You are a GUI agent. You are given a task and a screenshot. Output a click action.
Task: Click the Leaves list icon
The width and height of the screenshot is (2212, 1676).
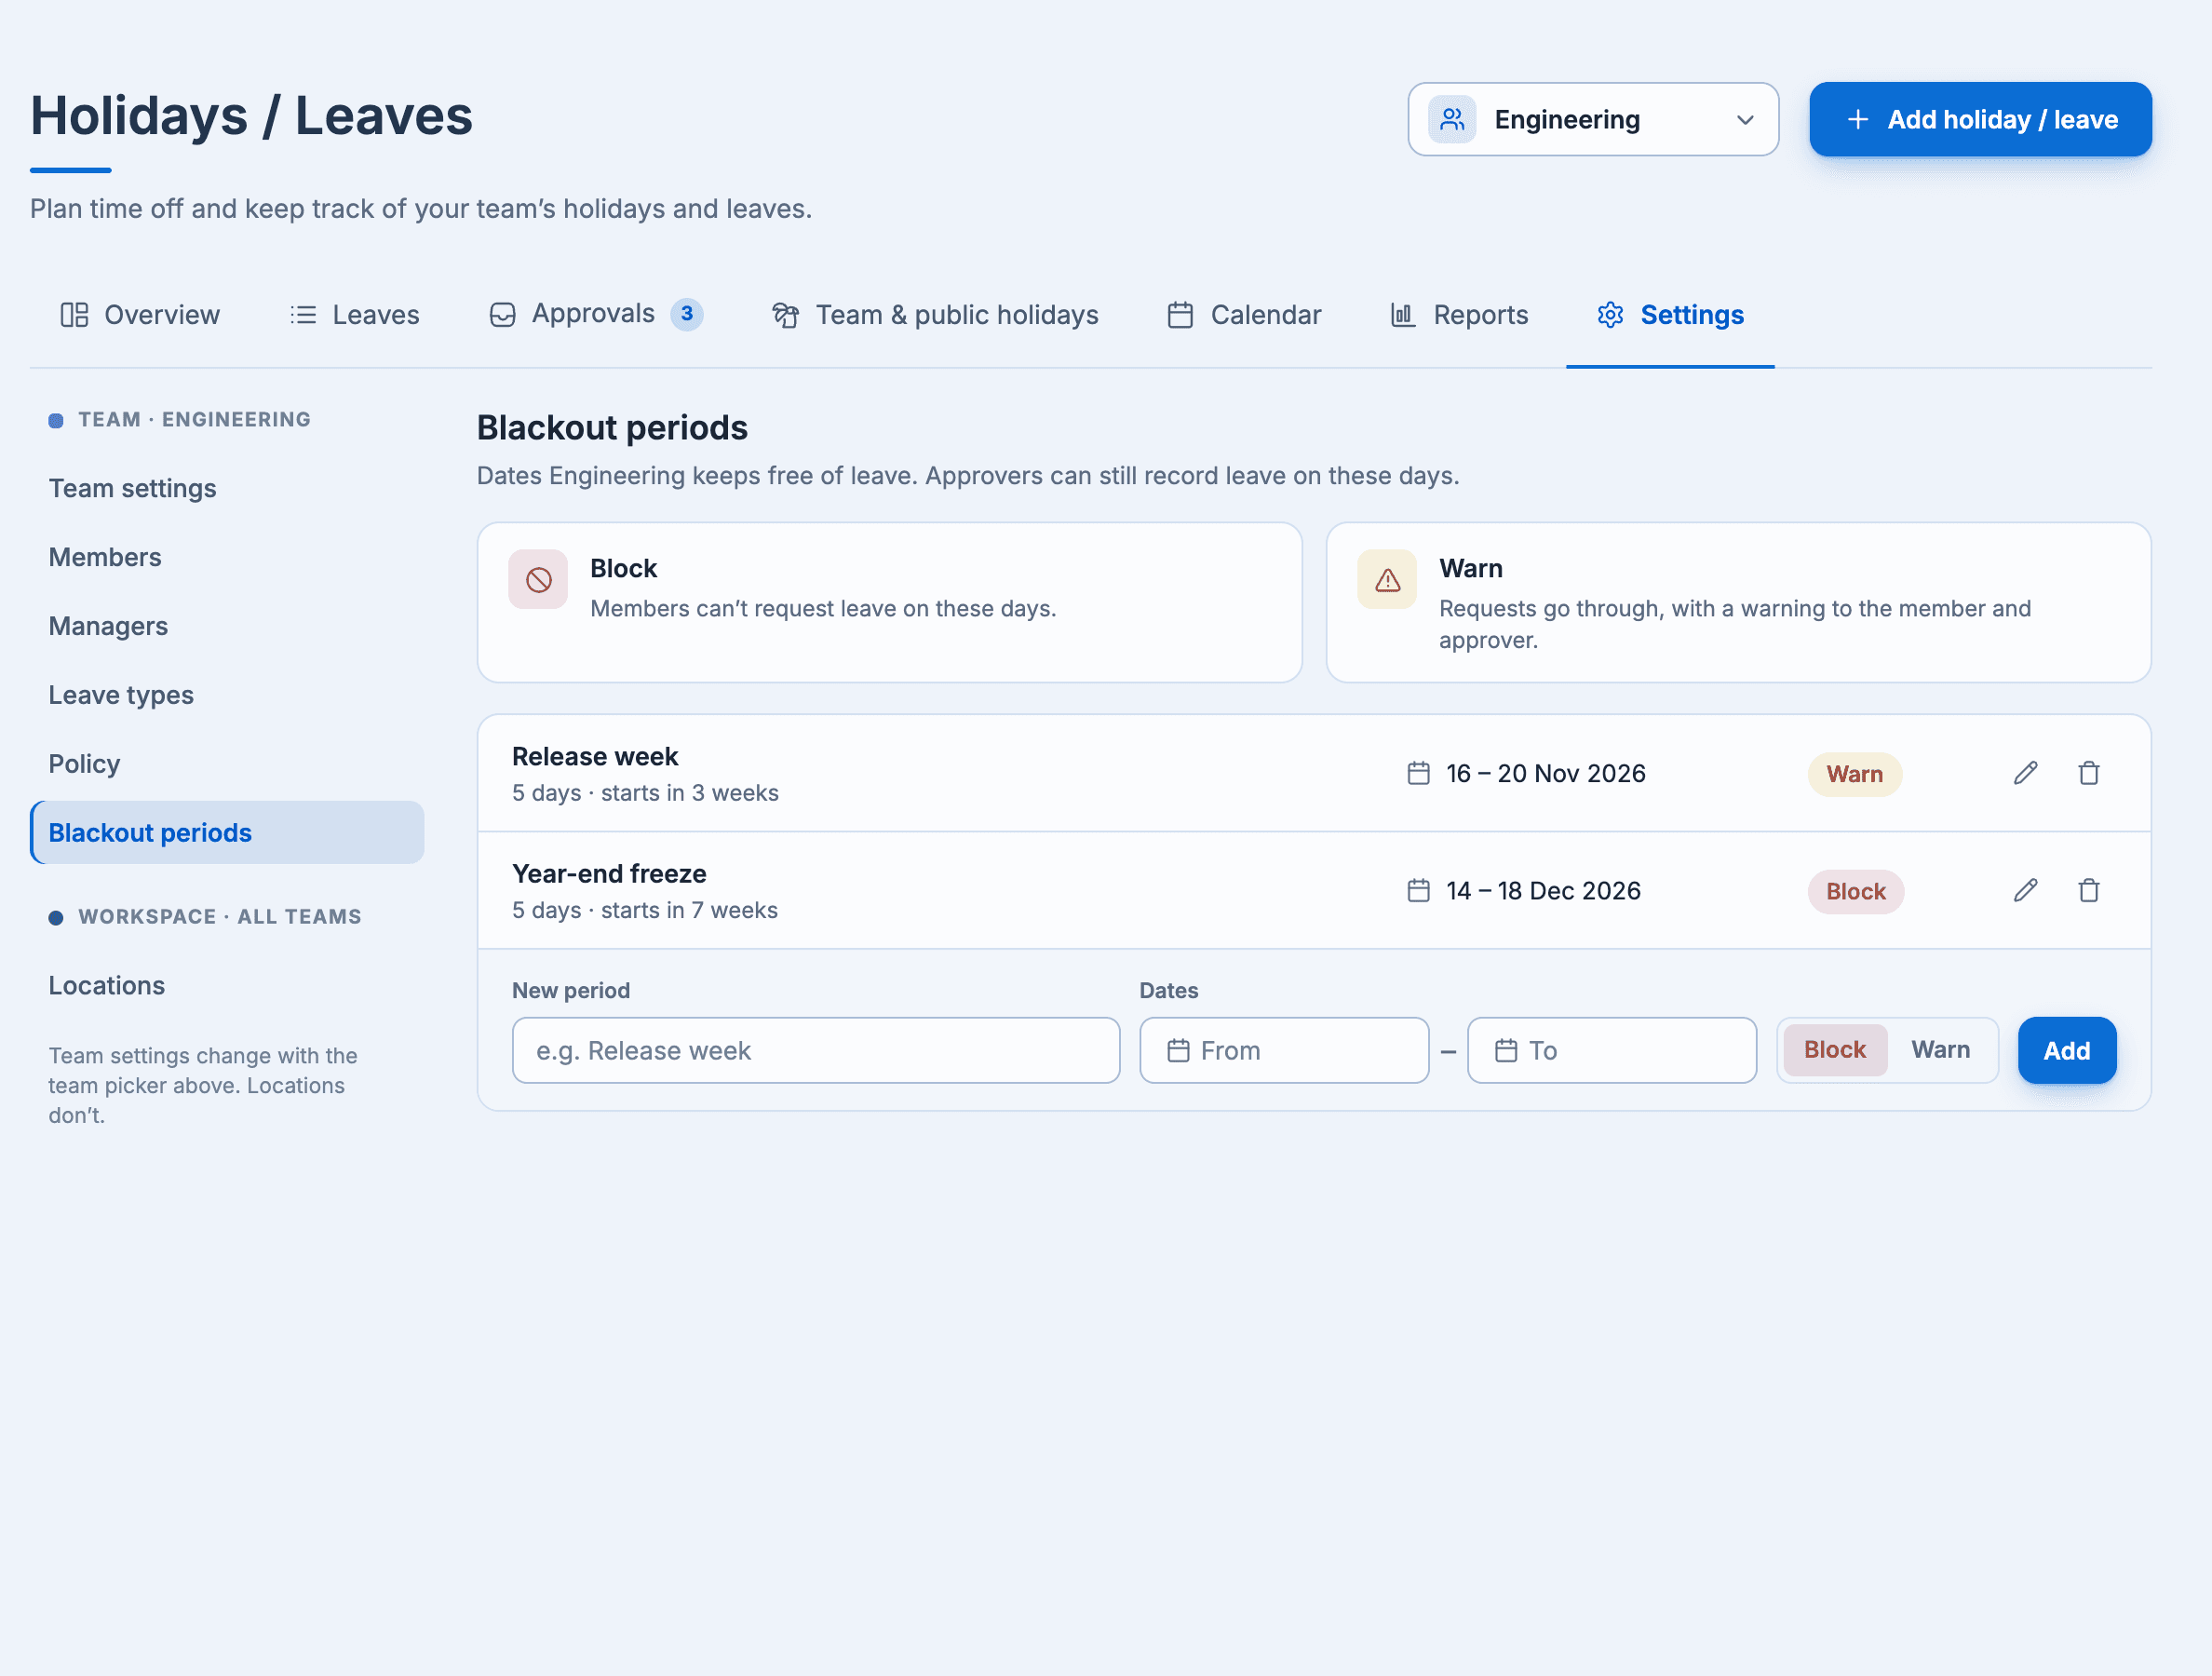coord(303,315)
